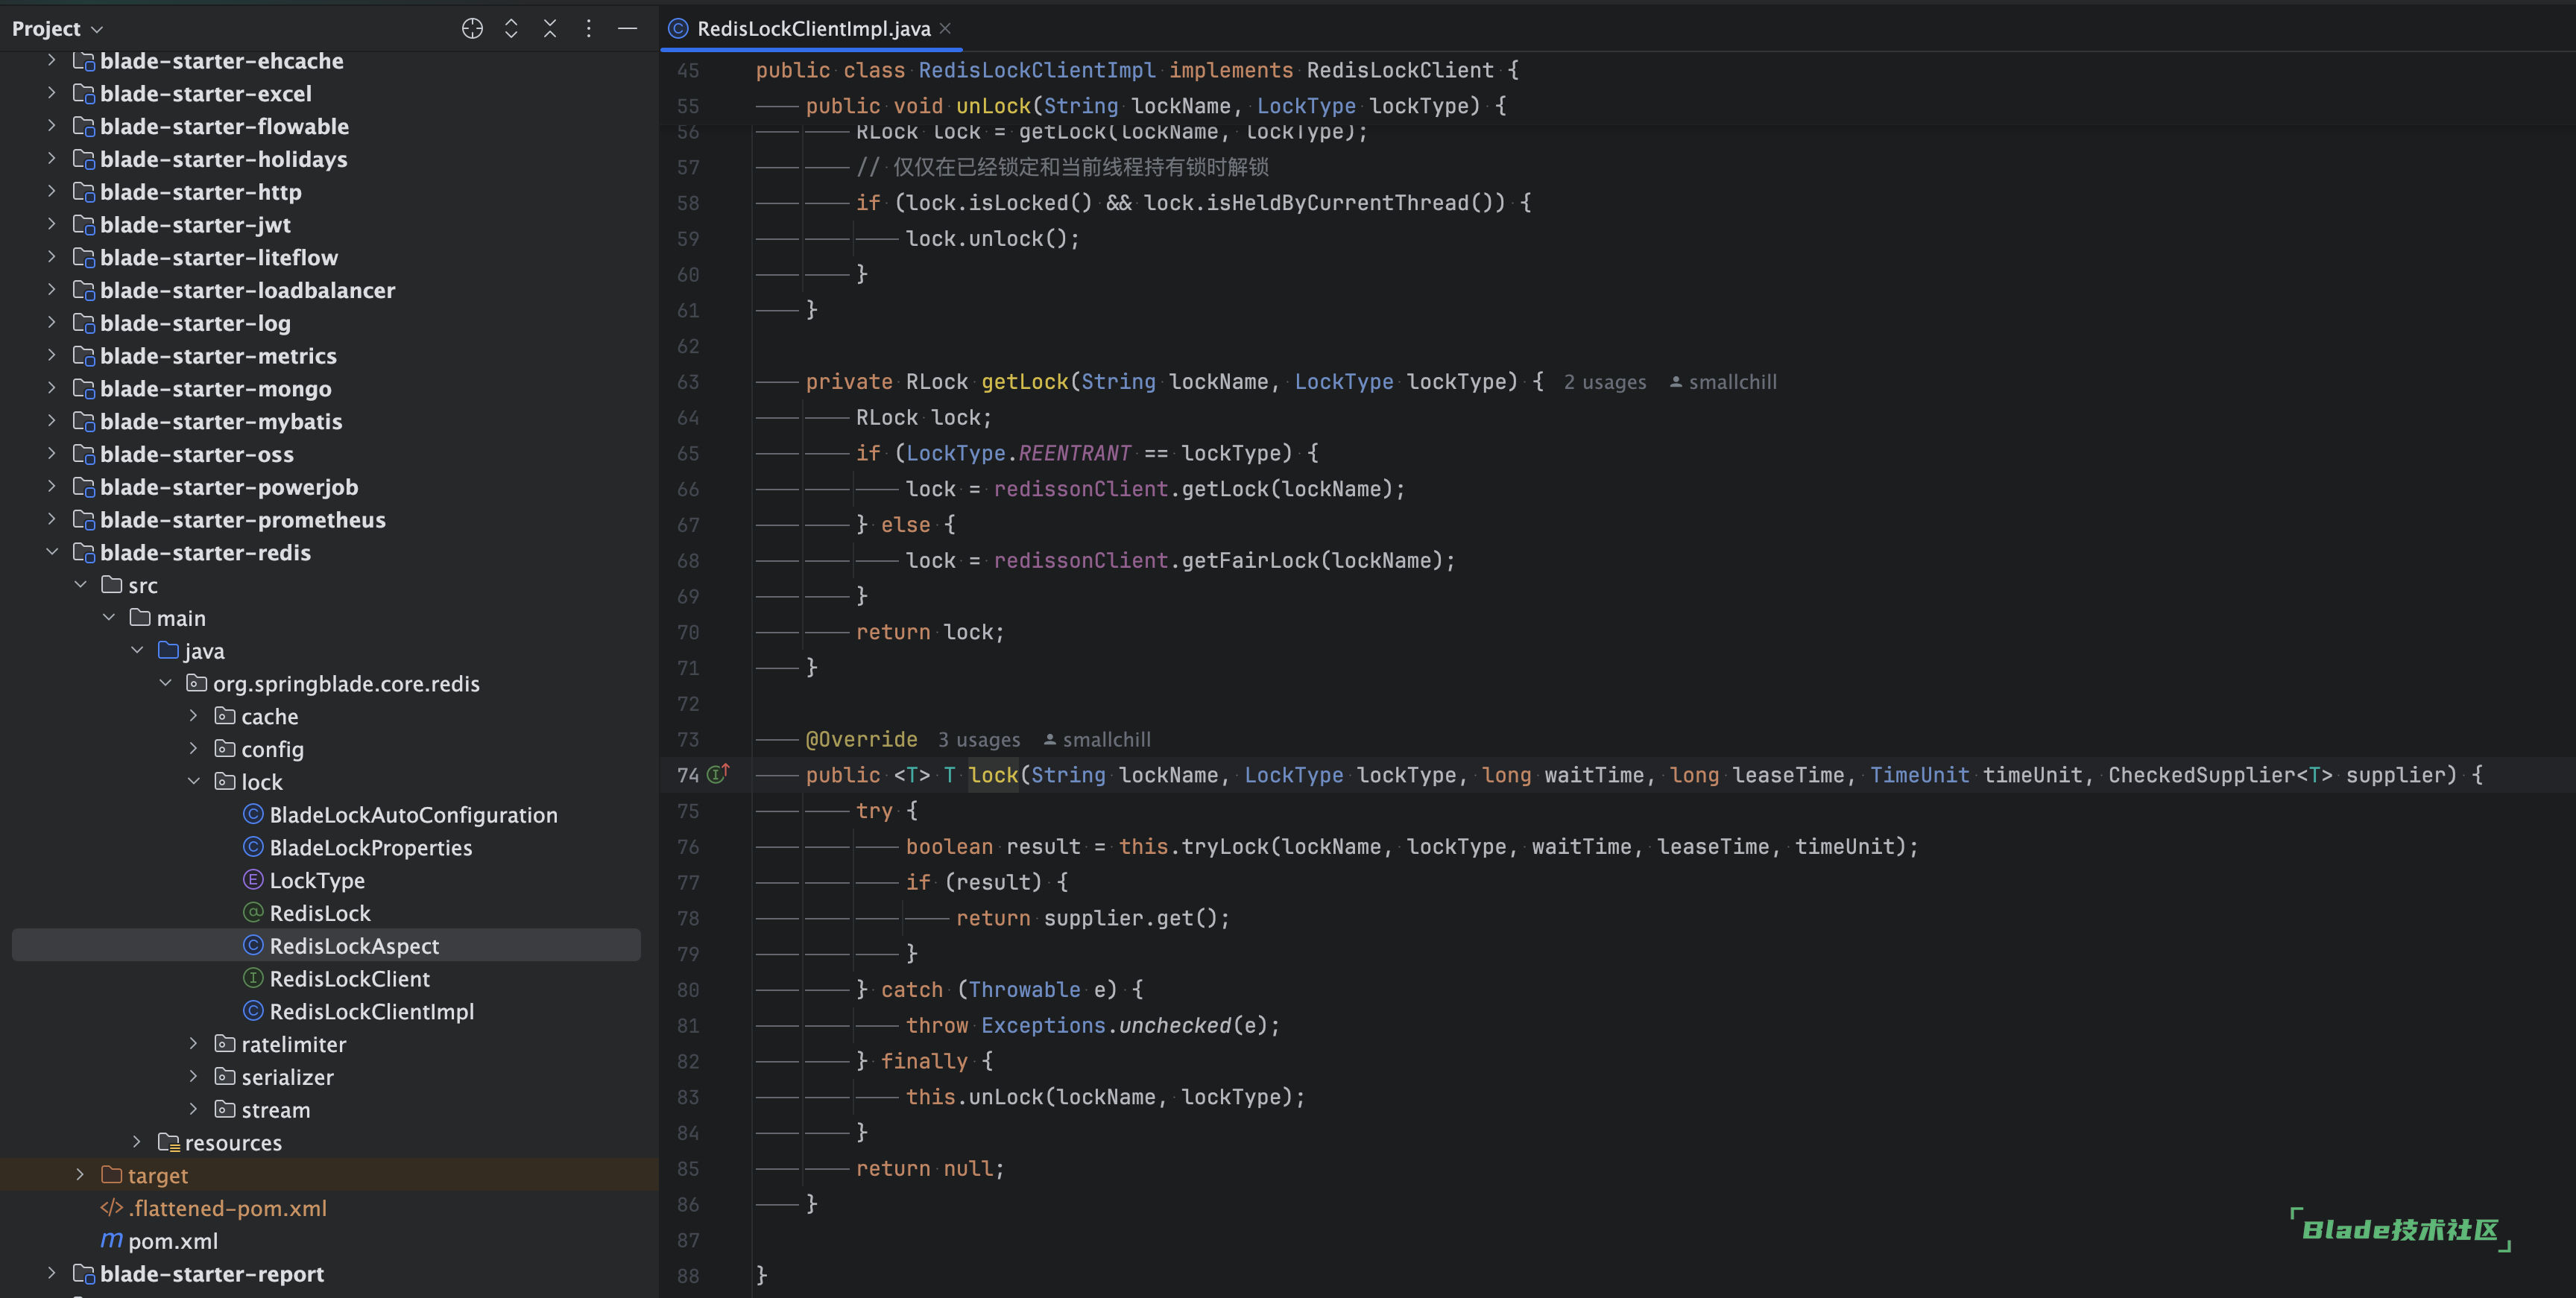Expand the blade-starter-mybatis module
The image size is (2576, 1298).
52,421
